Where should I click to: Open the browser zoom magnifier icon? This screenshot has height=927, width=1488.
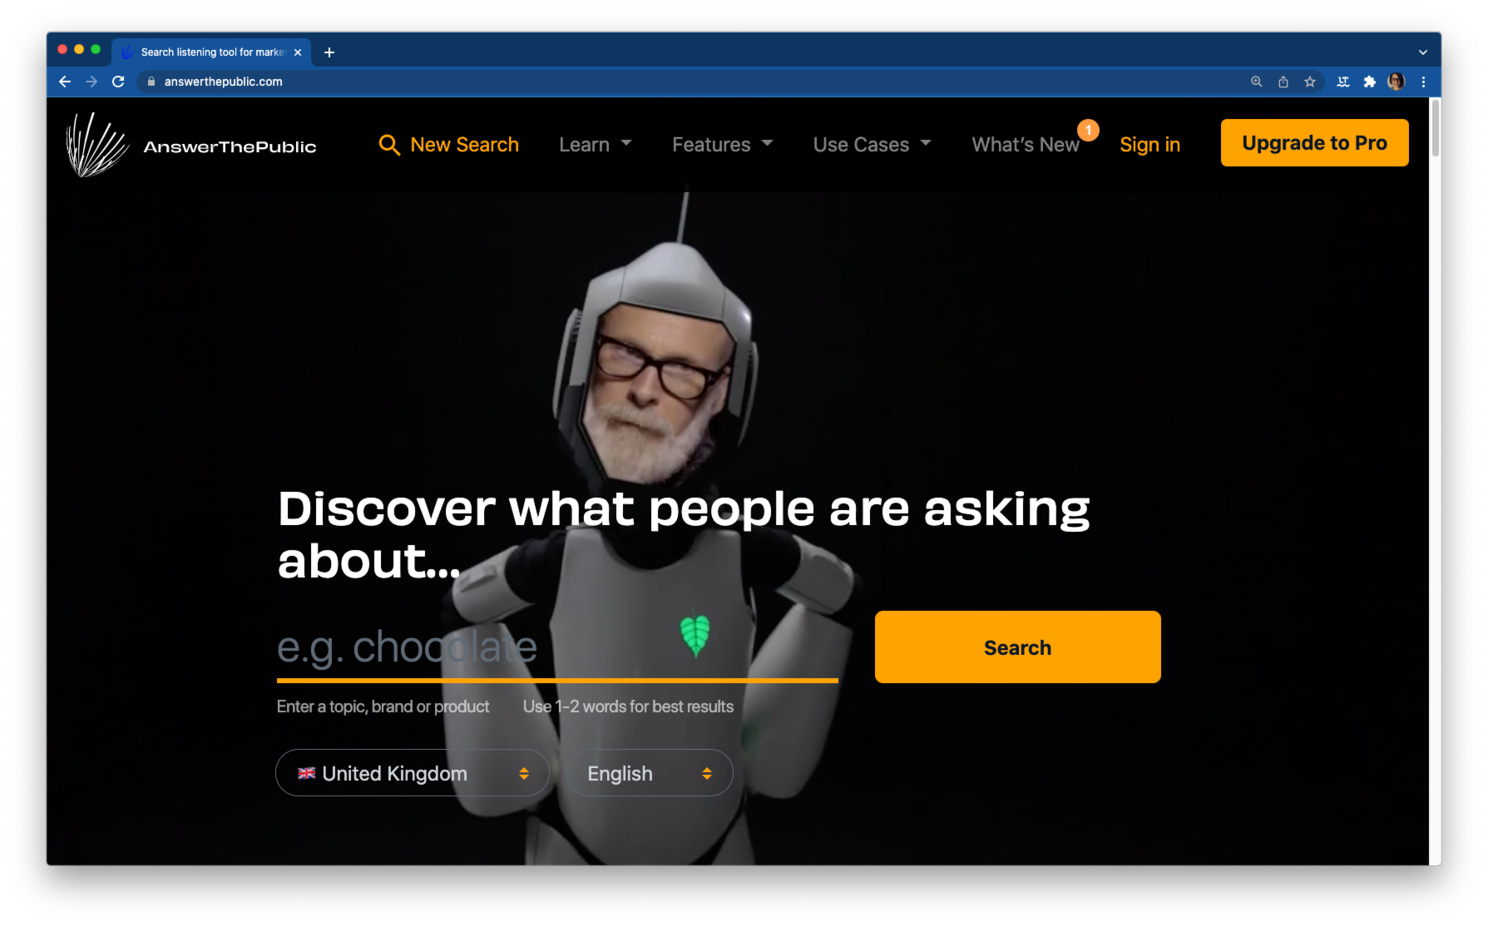click(x=1257, y=82)
